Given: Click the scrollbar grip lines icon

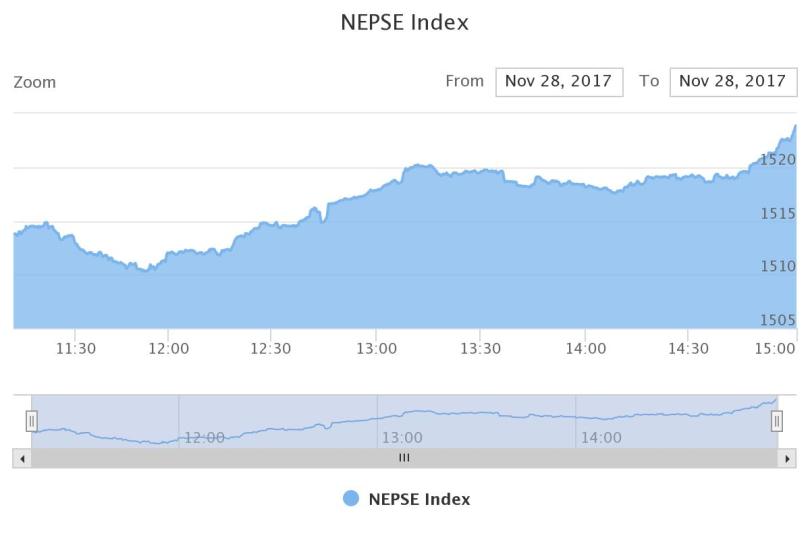Looking at the screenshot, I should point(404,458).
